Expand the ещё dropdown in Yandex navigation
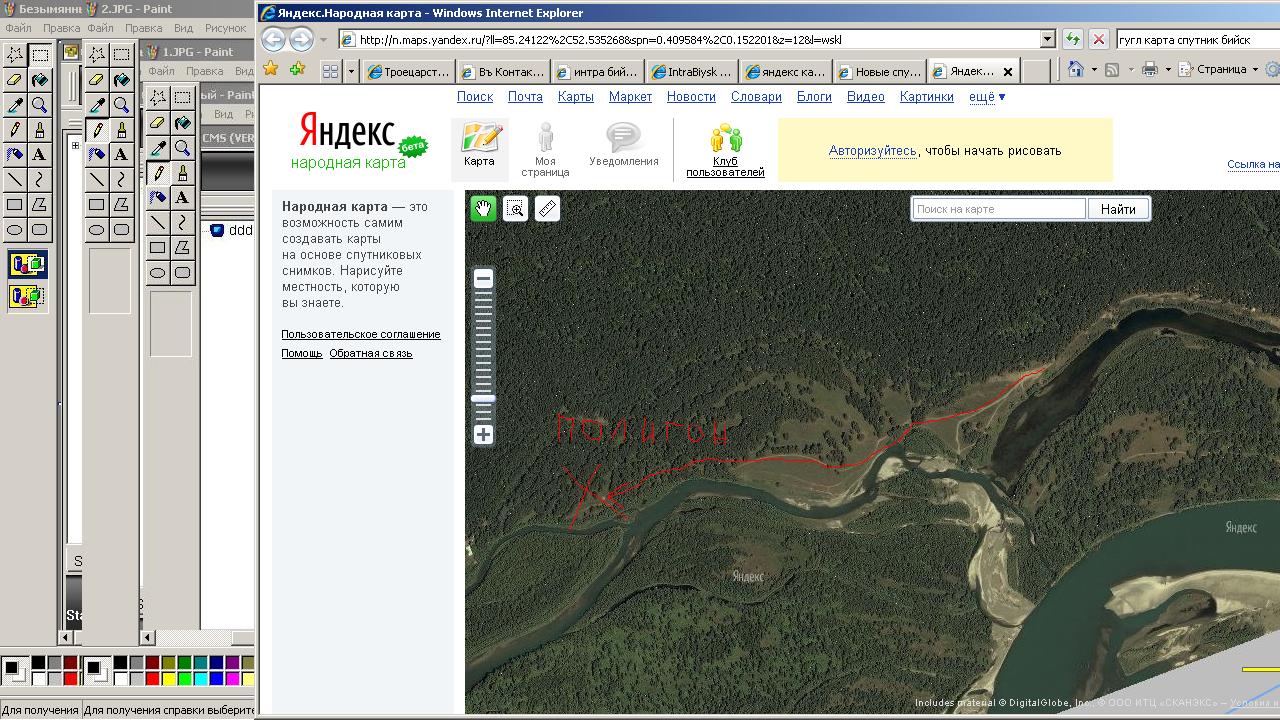This screenshot has height=720, width=1280. [x=987, y=97]
